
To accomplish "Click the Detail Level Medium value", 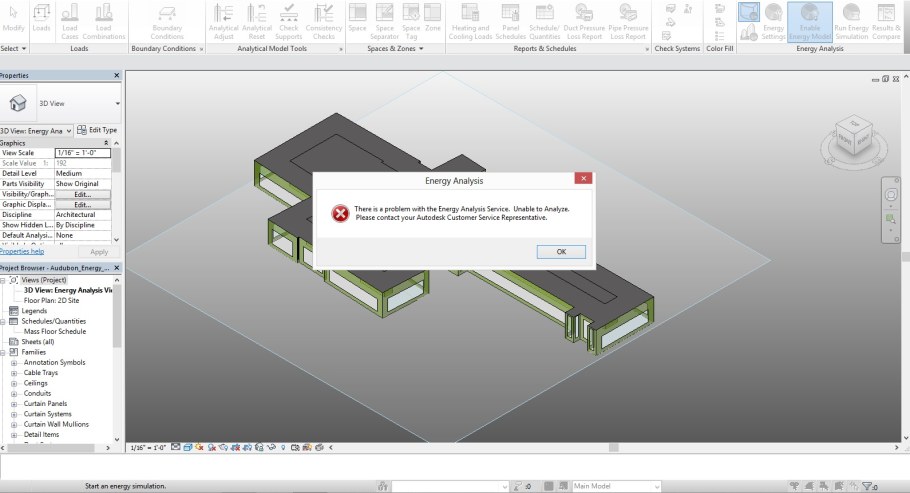I will 82,174.
